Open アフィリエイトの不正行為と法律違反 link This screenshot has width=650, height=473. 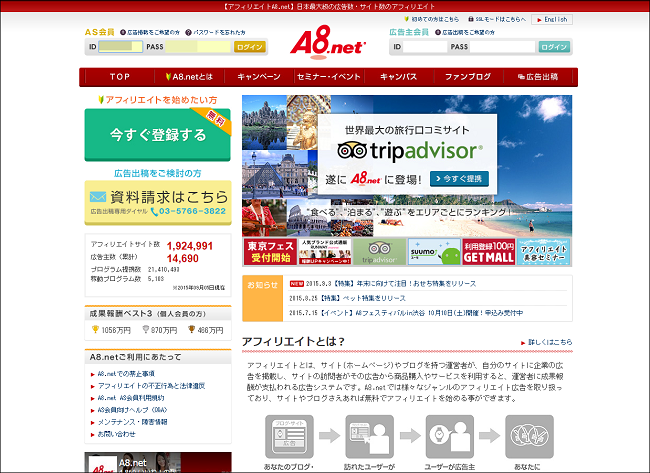[x=151, y=386]
